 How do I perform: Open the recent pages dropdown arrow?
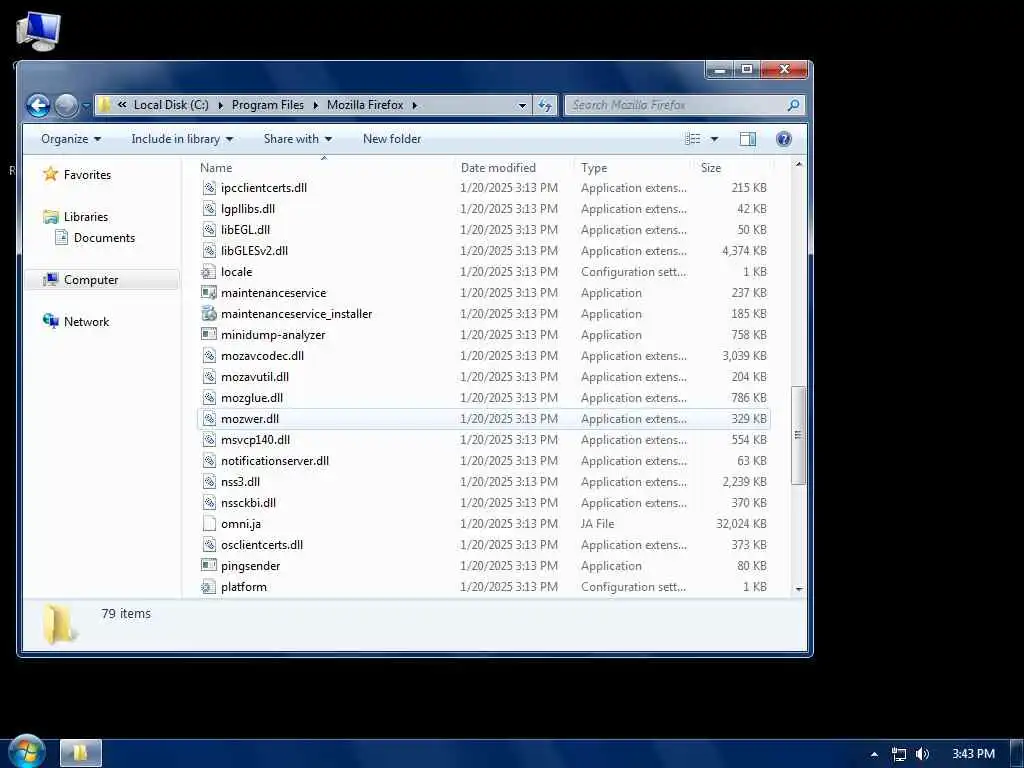86,106
